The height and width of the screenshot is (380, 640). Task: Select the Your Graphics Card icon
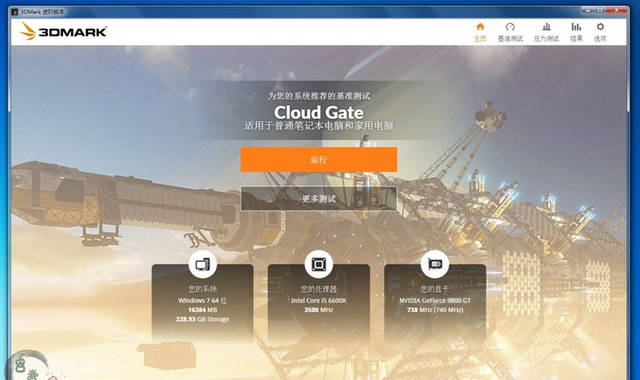click(x=435, y=264)
